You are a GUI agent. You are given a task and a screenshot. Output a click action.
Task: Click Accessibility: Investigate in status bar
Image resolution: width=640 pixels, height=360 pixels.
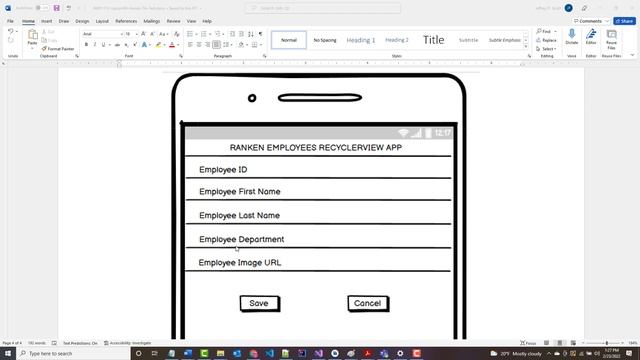point(127,343)
